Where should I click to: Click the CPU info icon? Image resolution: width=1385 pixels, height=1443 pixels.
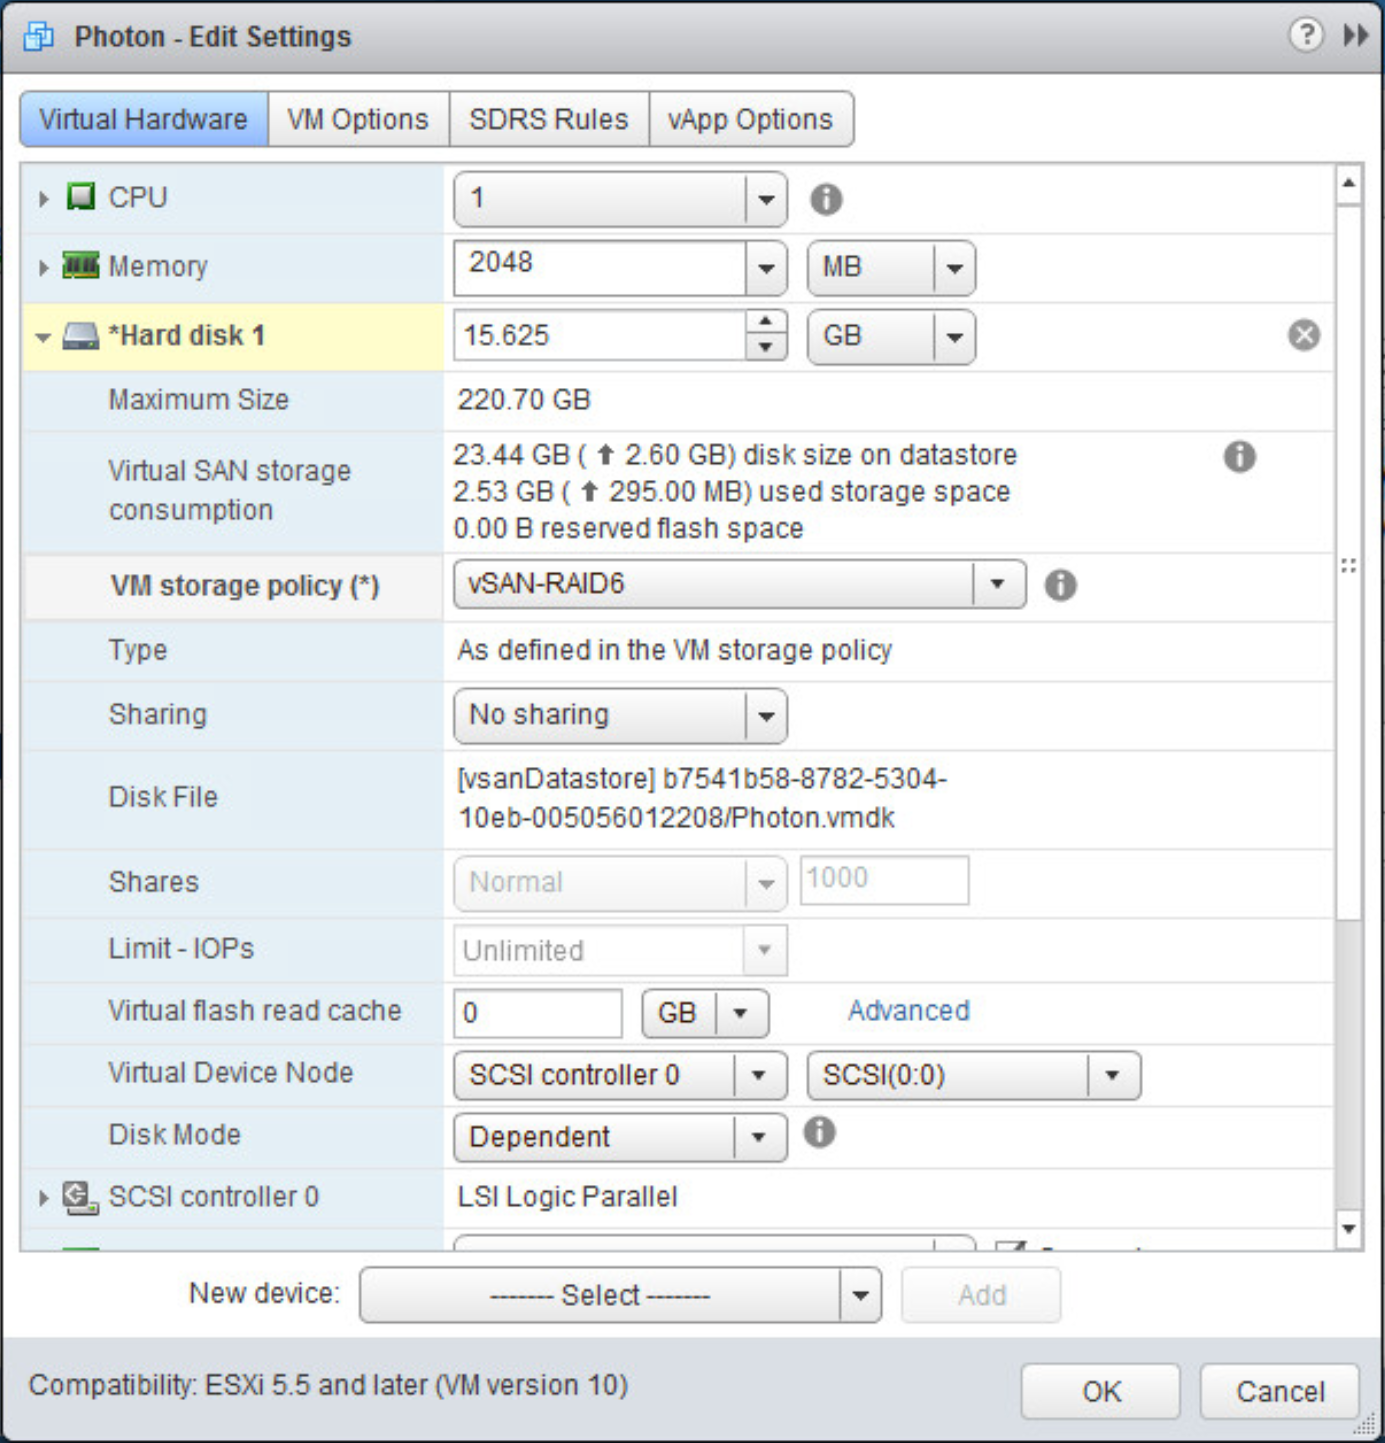(x=825, y=199)
